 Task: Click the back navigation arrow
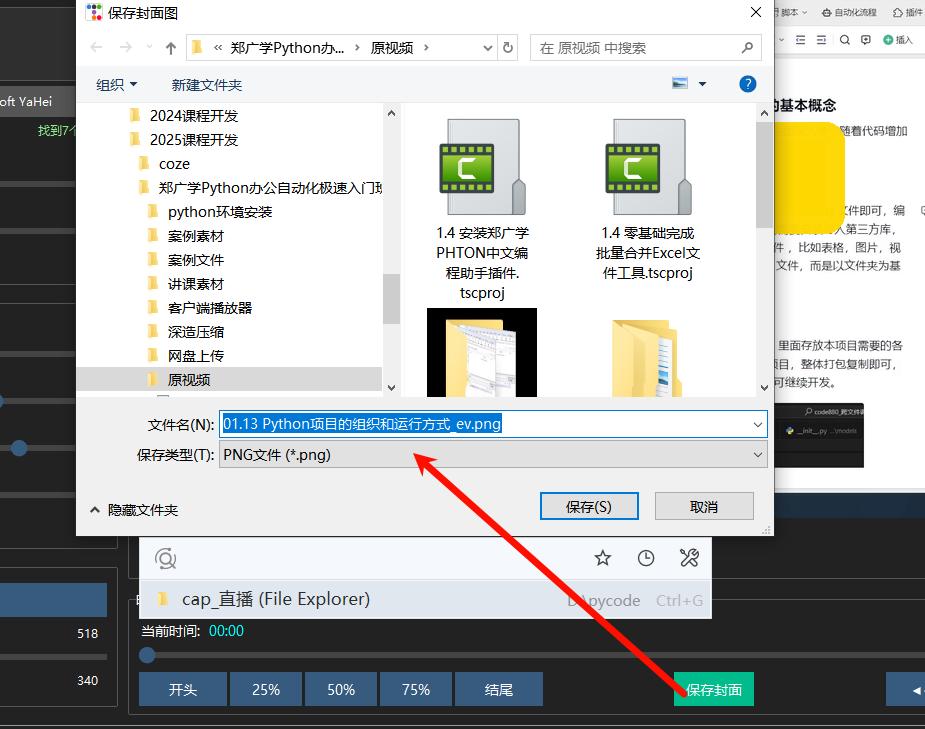(x=97, y=48)
